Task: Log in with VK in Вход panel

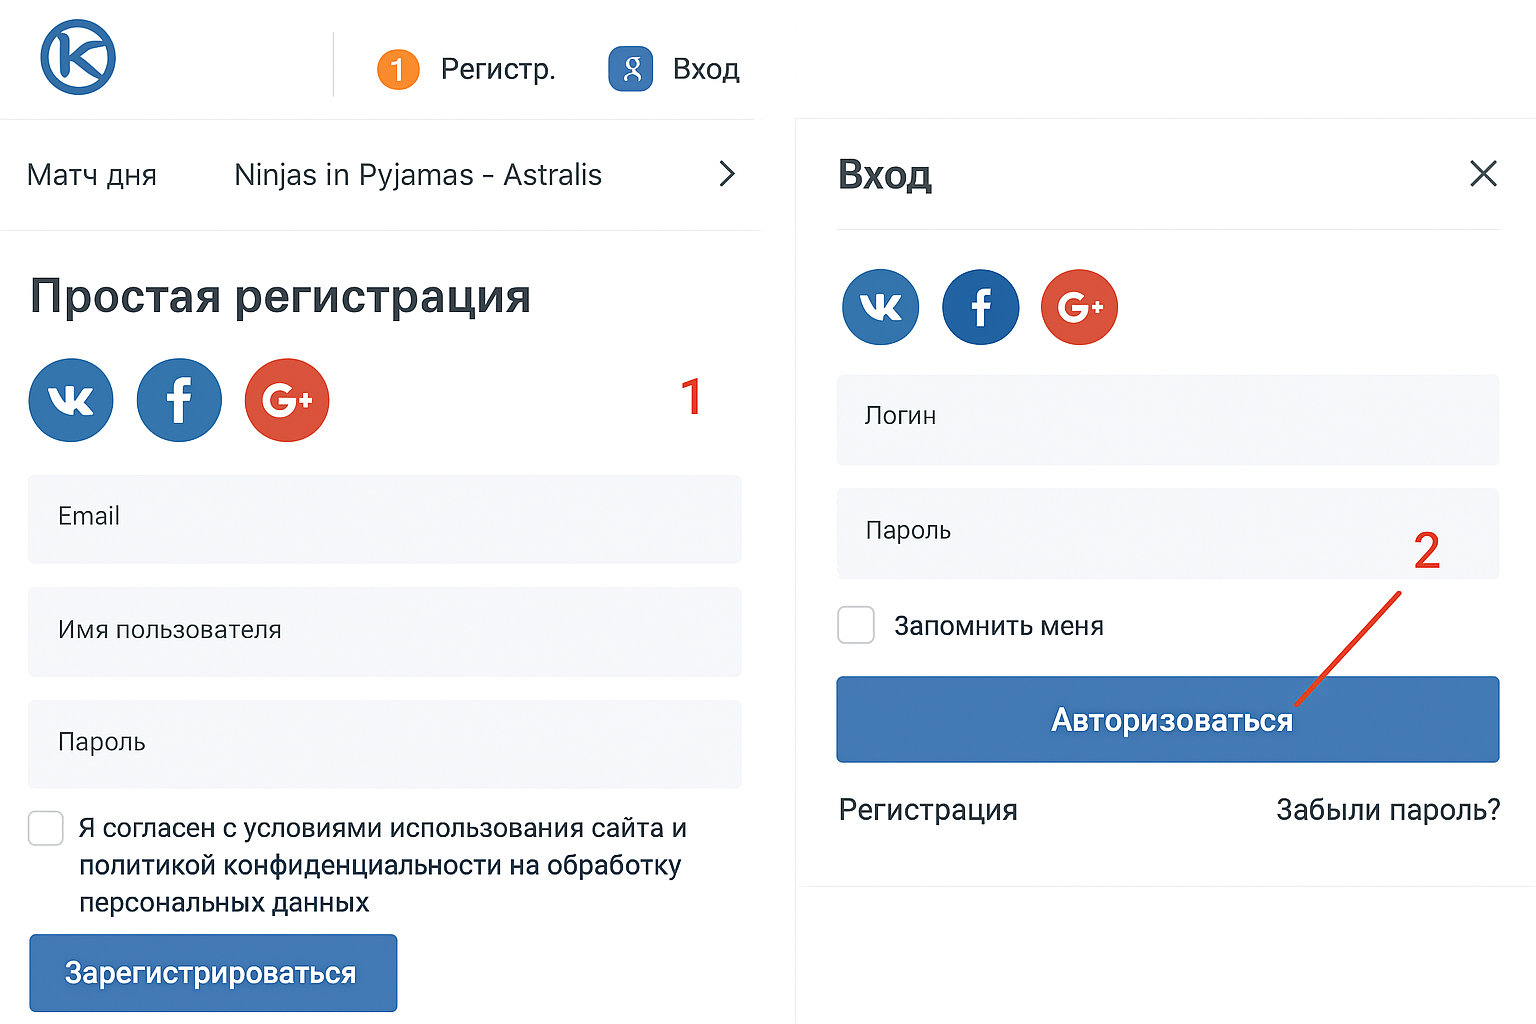Action: (x=880, y=307)
